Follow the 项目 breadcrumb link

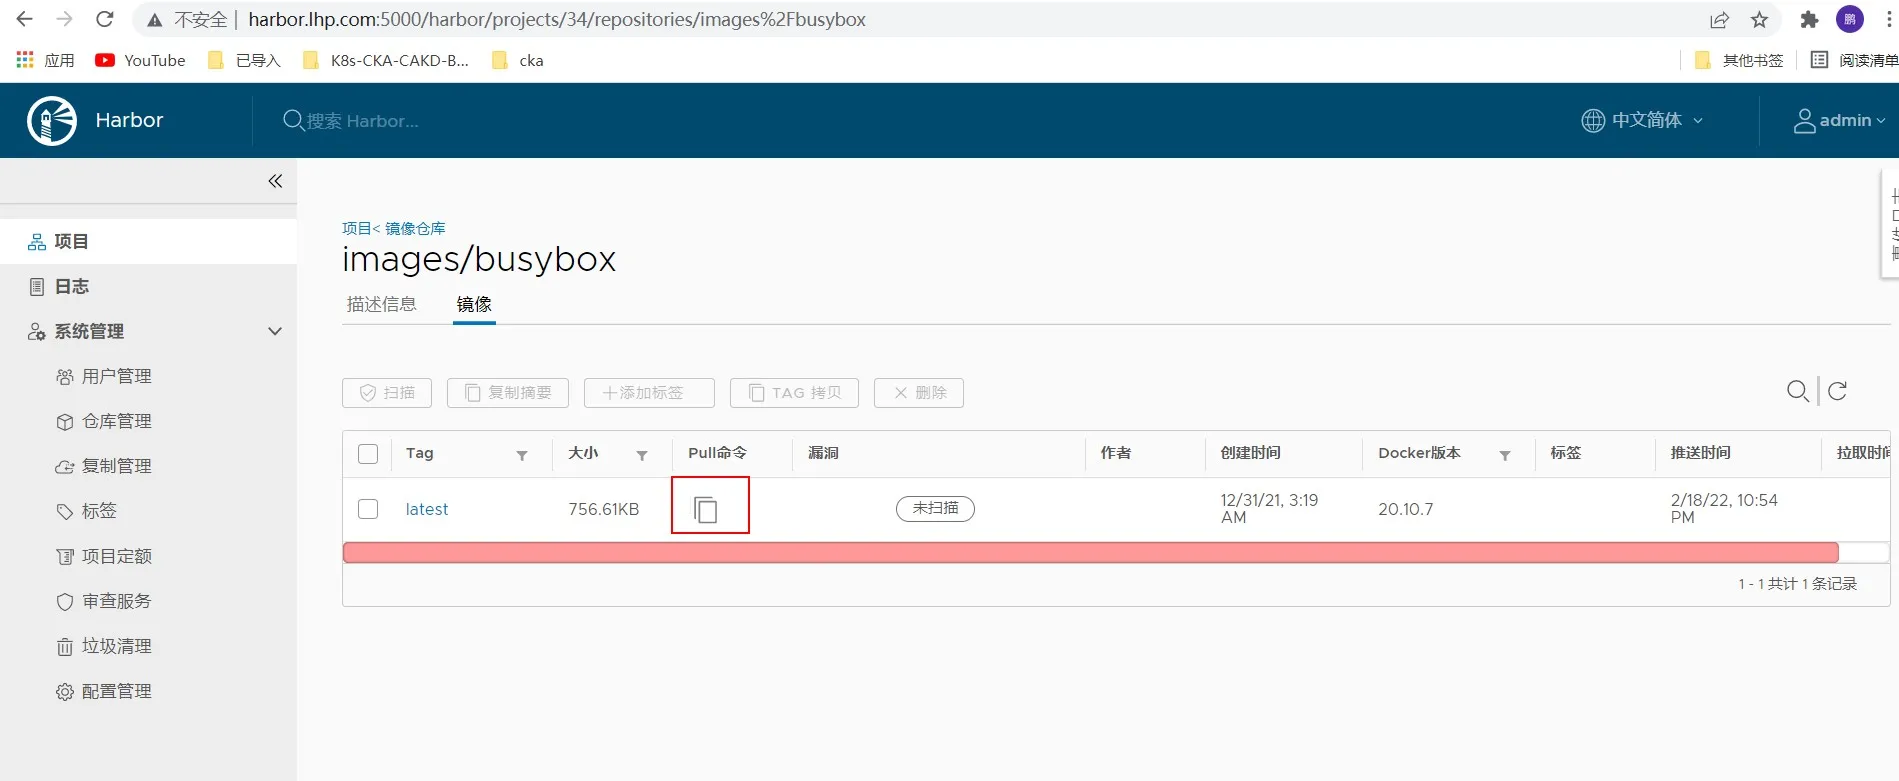[356, 228]
